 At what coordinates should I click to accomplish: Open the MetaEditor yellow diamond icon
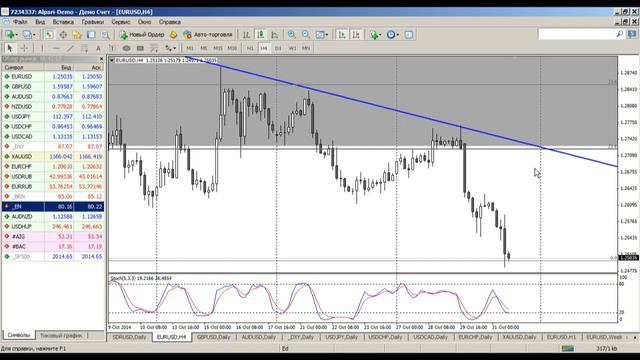173,35
